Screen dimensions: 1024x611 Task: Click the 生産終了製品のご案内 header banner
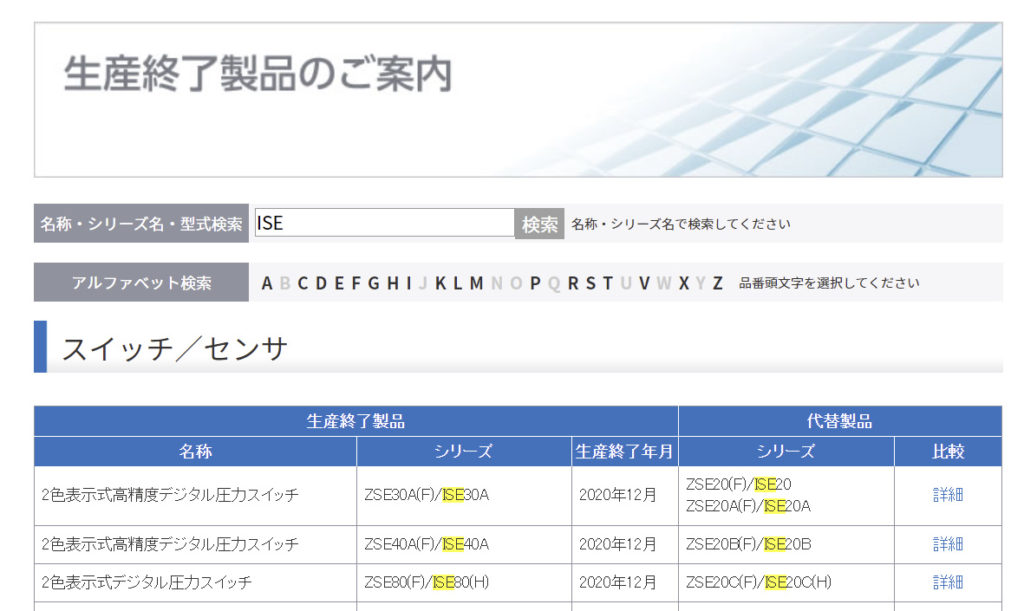(x=518, y=99)
